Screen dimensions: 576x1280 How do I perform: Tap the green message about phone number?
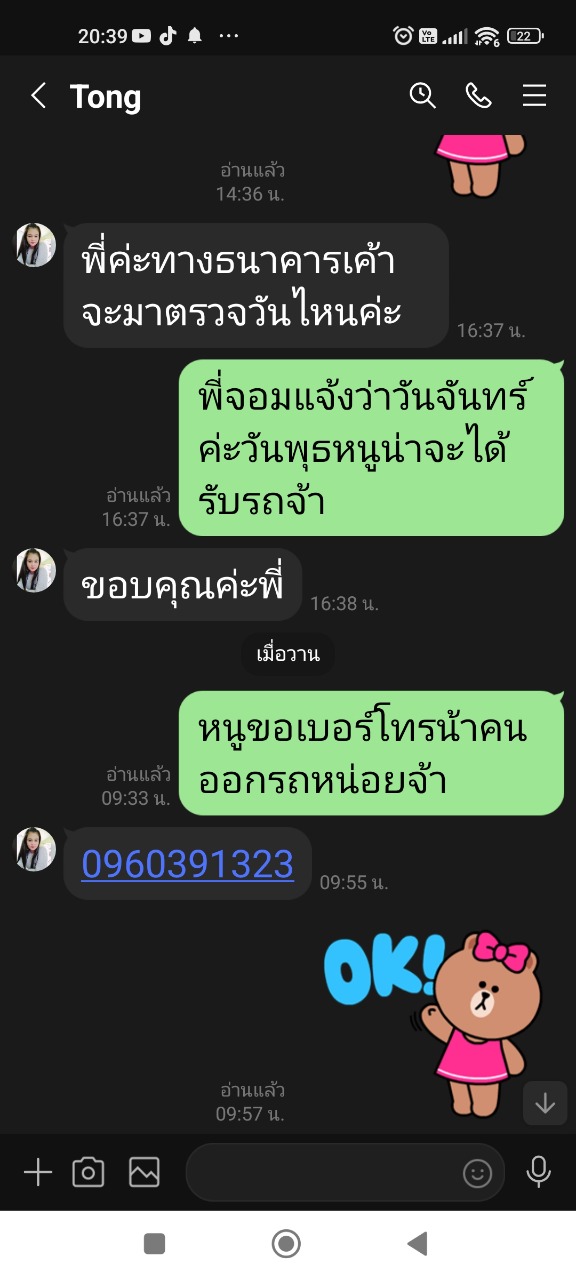(x=371, y=755)
